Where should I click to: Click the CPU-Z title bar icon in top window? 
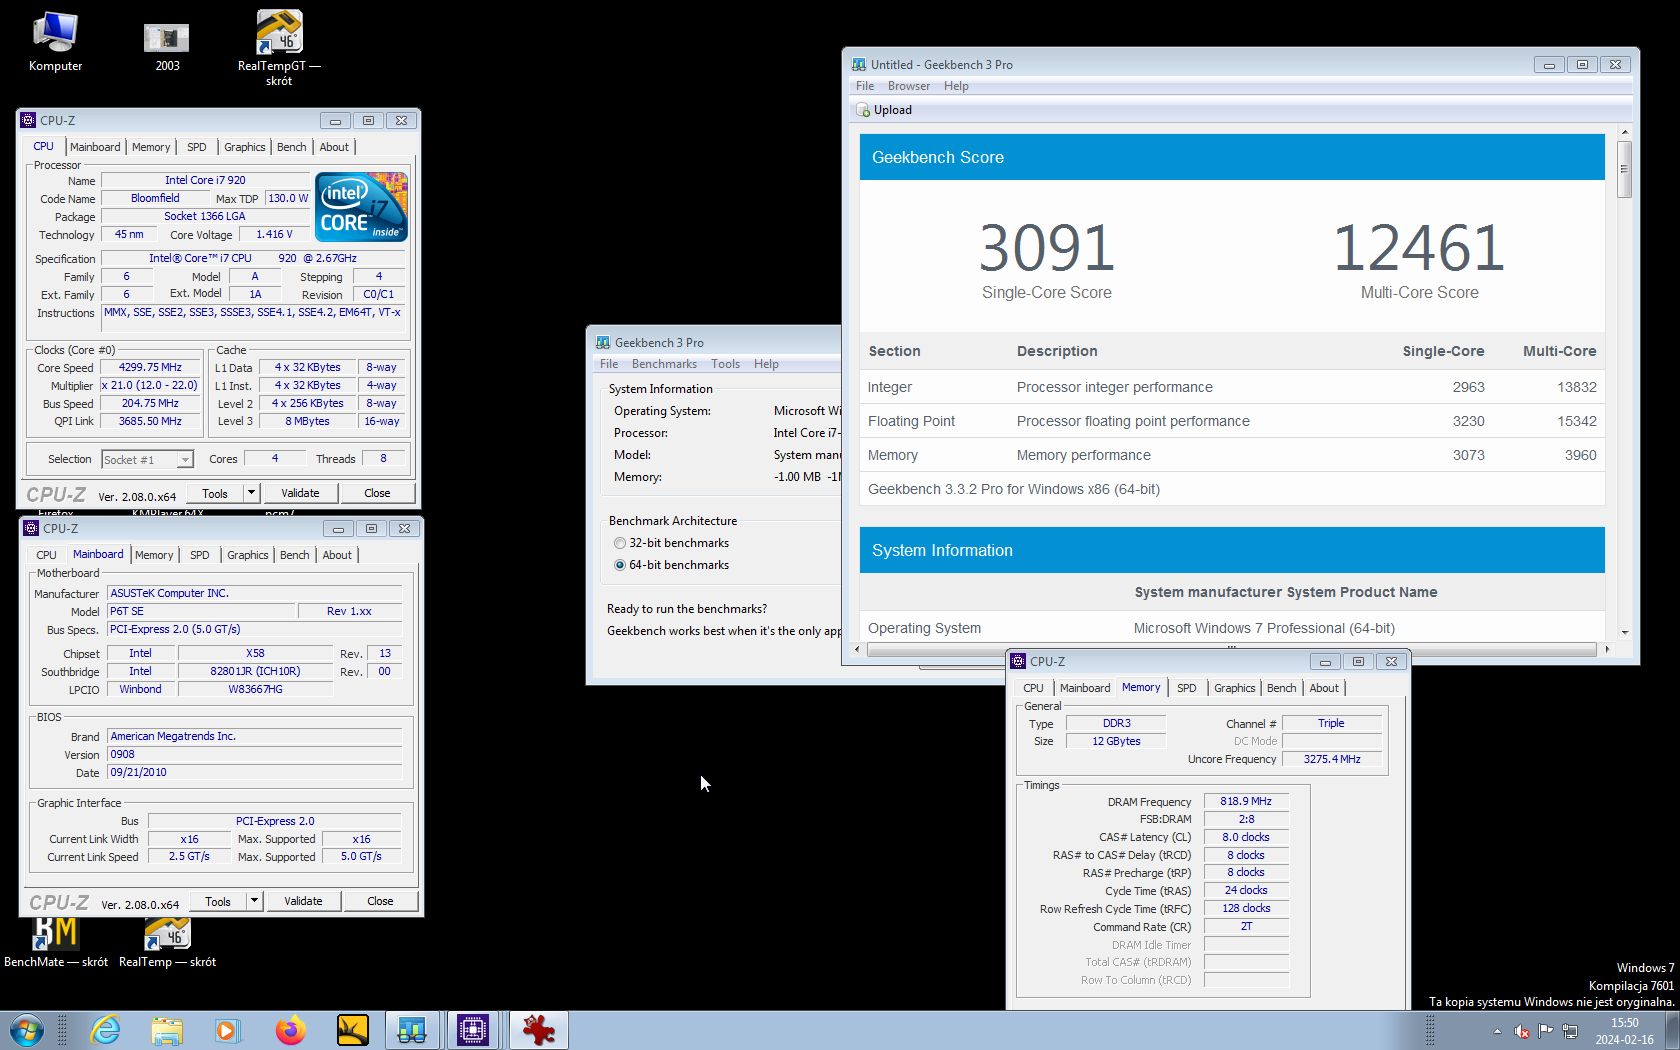[x=29, y=120]
